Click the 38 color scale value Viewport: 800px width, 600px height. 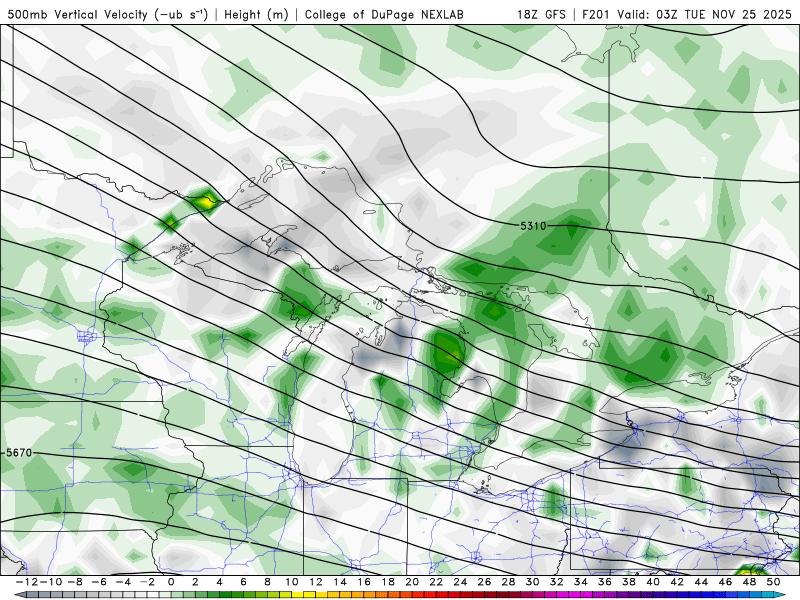pos(629,582)
